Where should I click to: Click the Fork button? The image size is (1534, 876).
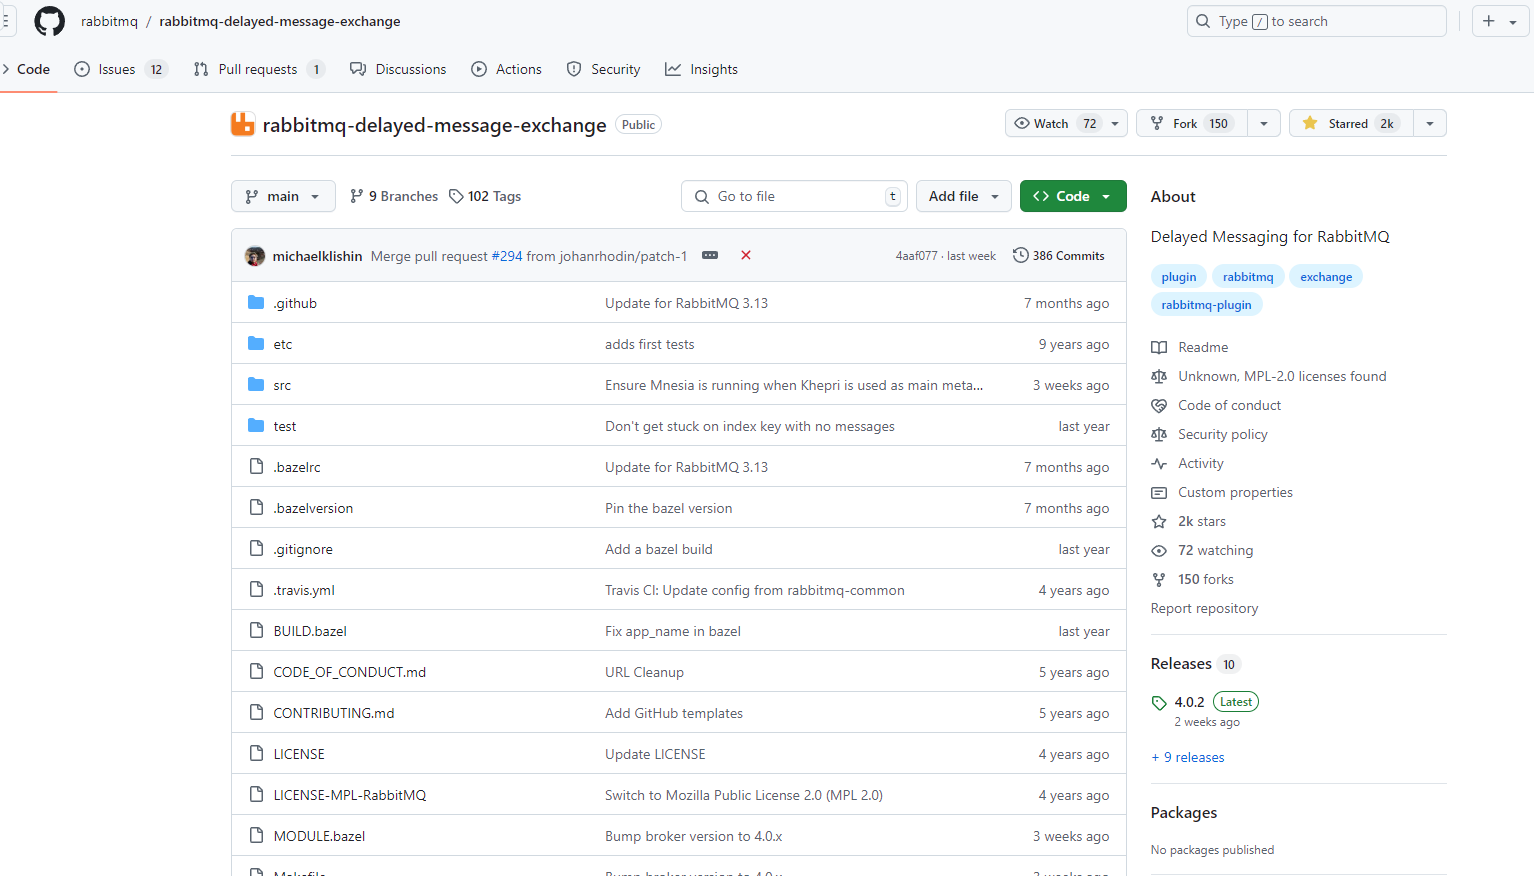coord(1192,123)
